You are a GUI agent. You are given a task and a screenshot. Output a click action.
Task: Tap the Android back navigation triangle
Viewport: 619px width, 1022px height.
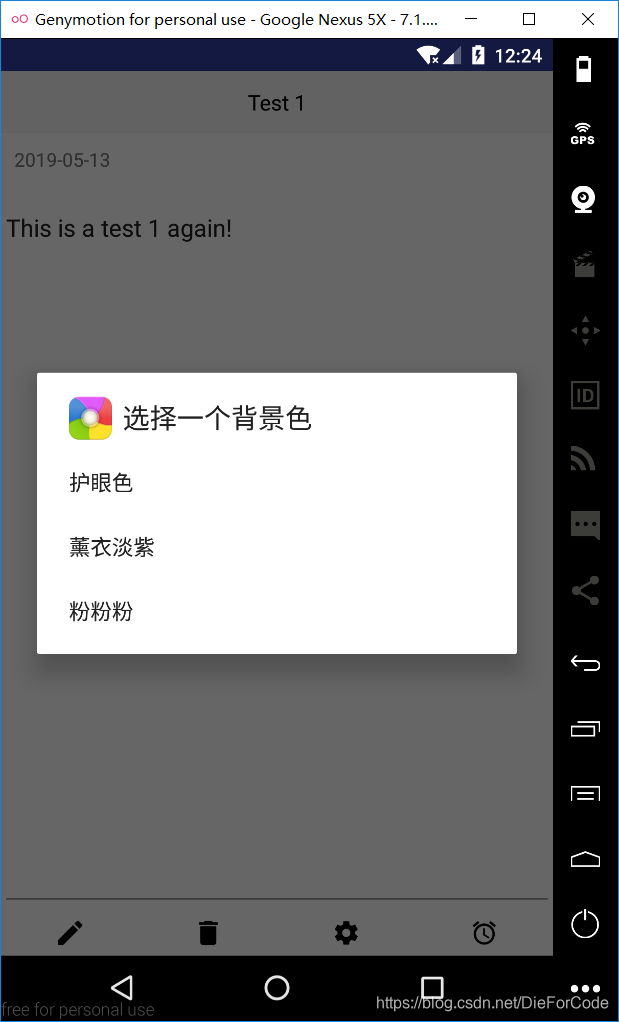tap(122, 987)
